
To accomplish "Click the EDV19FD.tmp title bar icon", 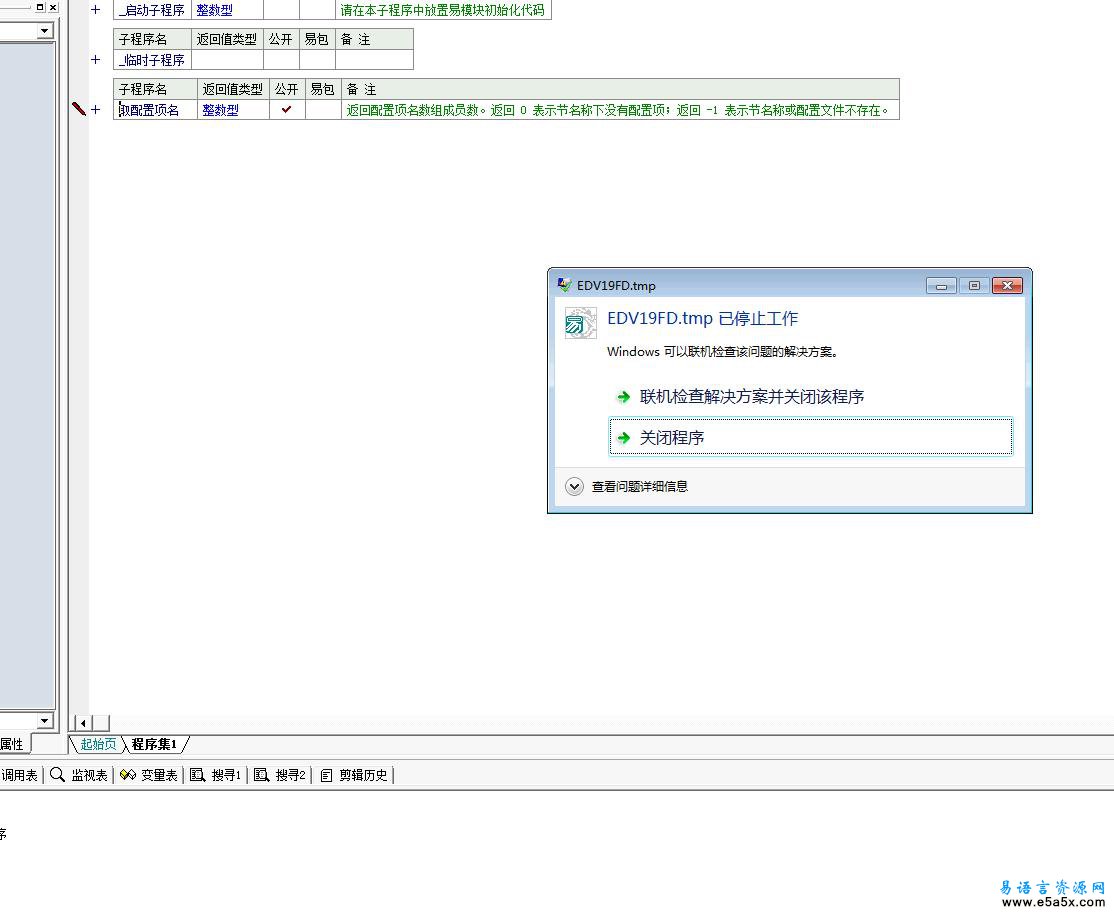I will tap(564, 285).
